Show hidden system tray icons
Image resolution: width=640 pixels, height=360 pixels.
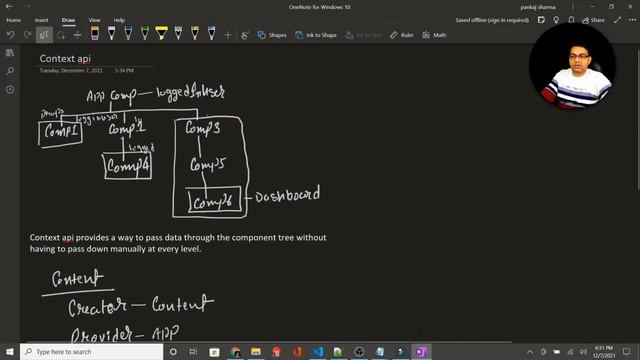[x=530, y=351]
